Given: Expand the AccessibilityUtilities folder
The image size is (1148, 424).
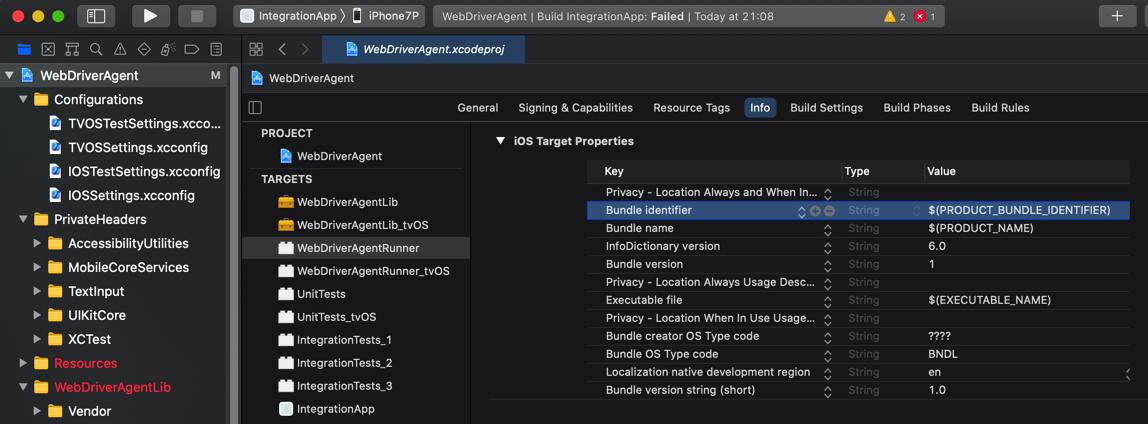Looking at the screenshot, I should click(37, 244).
